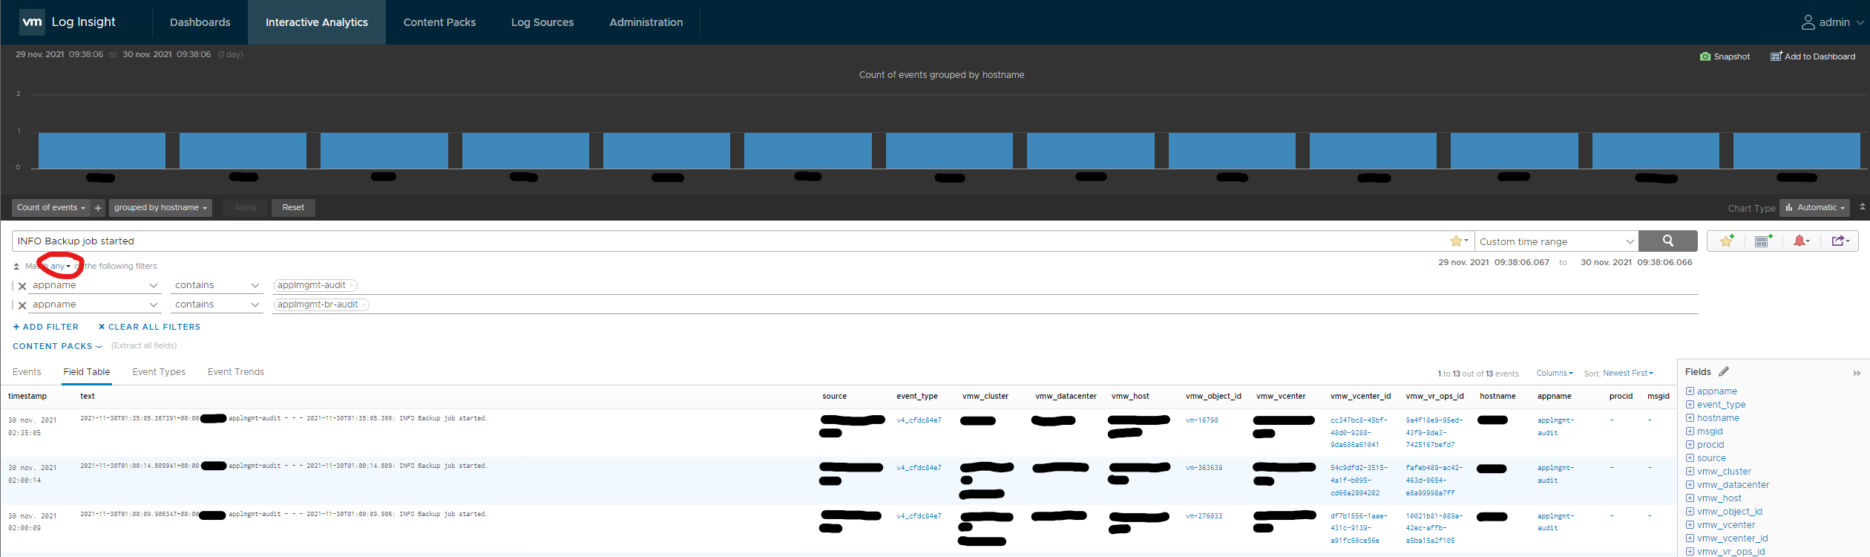The width and height of the screenshot is (1870, 557).
Task: Run the query with the magnifier search button
Action: (1668, 241)
